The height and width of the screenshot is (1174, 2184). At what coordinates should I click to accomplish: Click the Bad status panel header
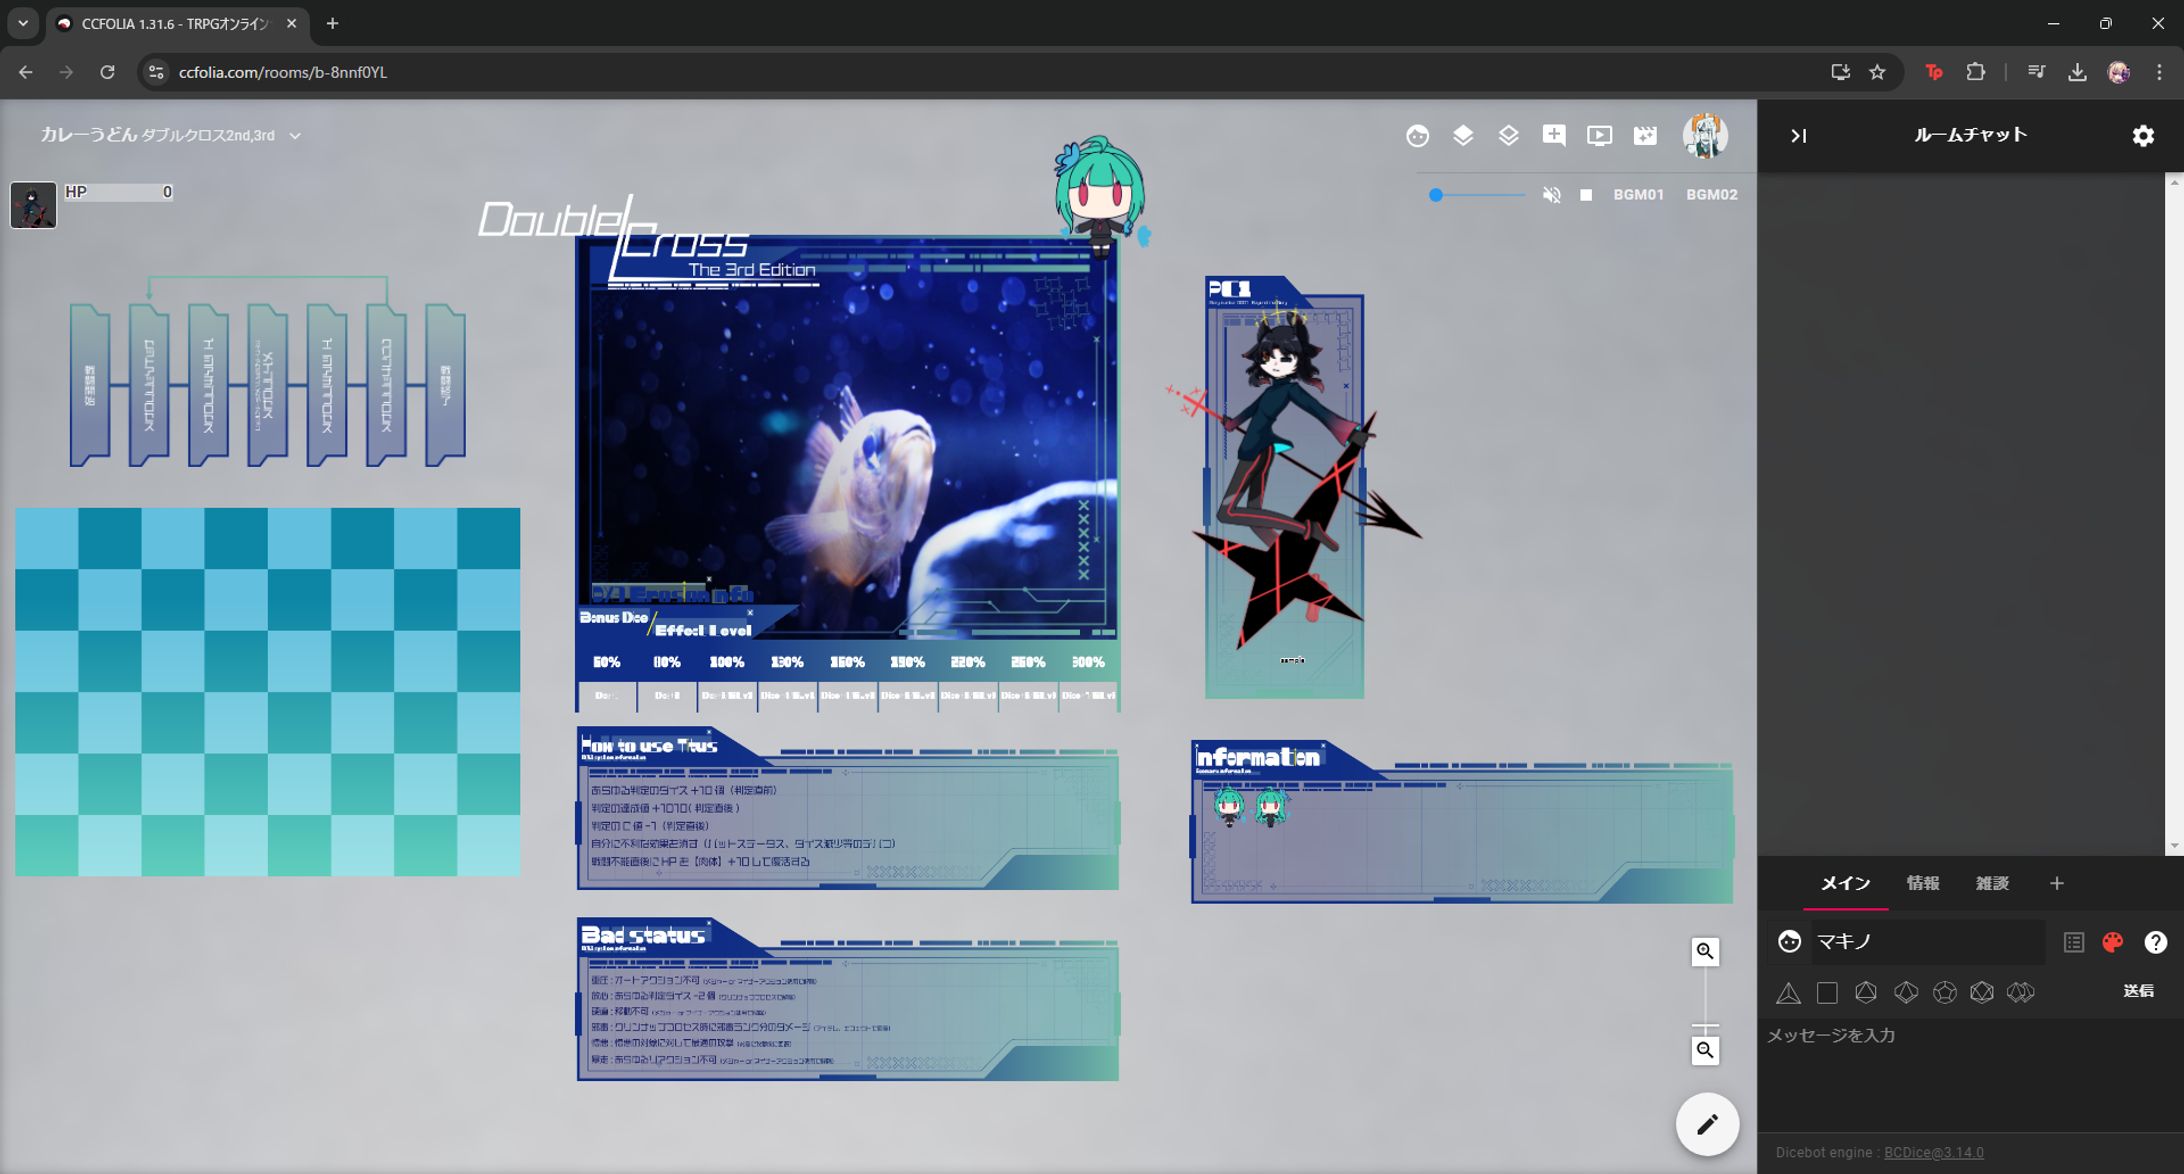(x=643, y=936)
